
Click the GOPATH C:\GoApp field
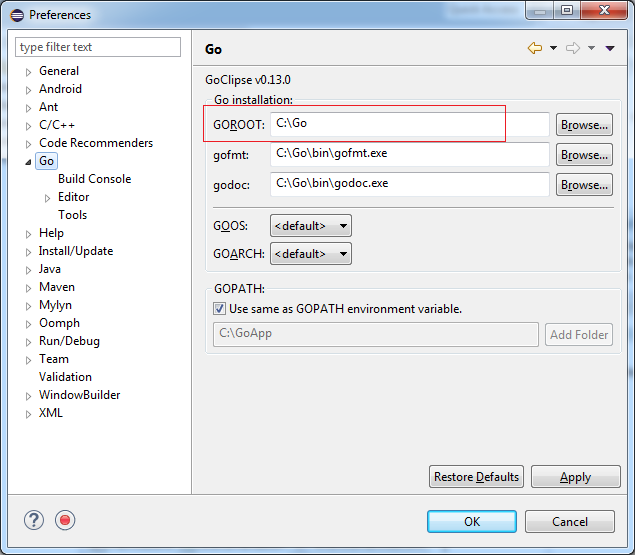[x=376, y=334]
